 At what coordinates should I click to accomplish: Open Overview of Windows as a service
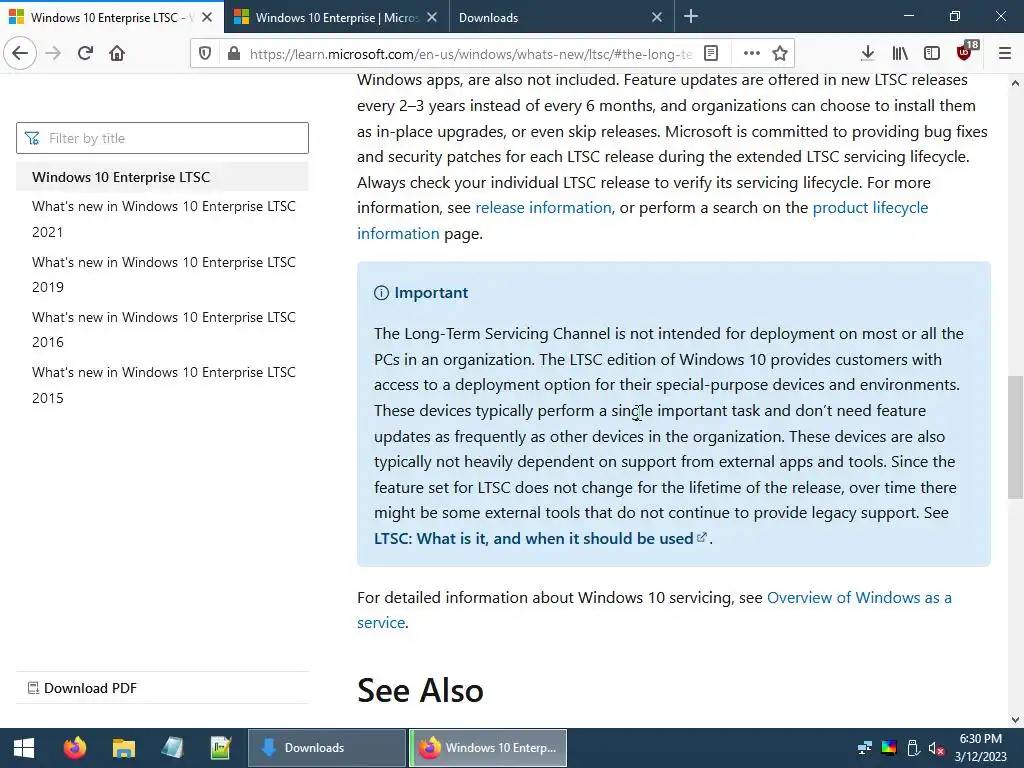tap(859, 598)
